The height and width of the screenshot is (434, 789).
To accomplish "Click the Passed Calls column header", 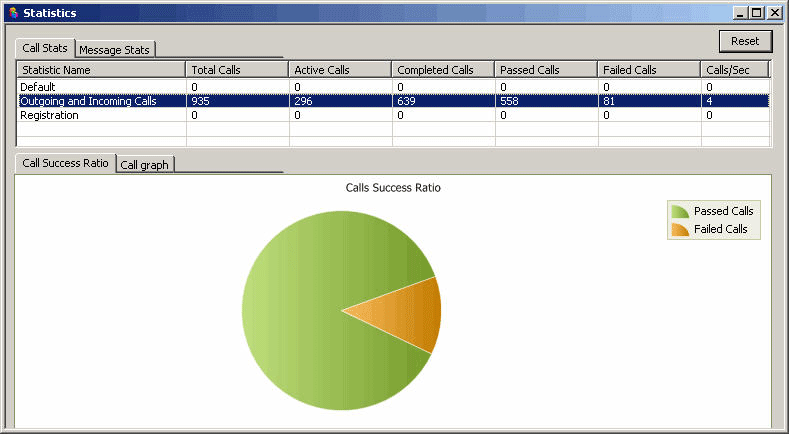I will (546, 70).
